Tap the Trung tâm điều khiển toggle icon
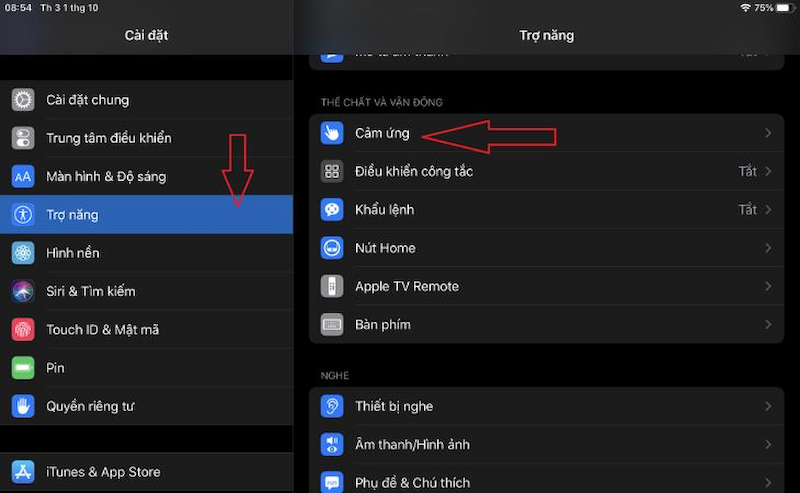Screen dimensions: 800x493 23,138
